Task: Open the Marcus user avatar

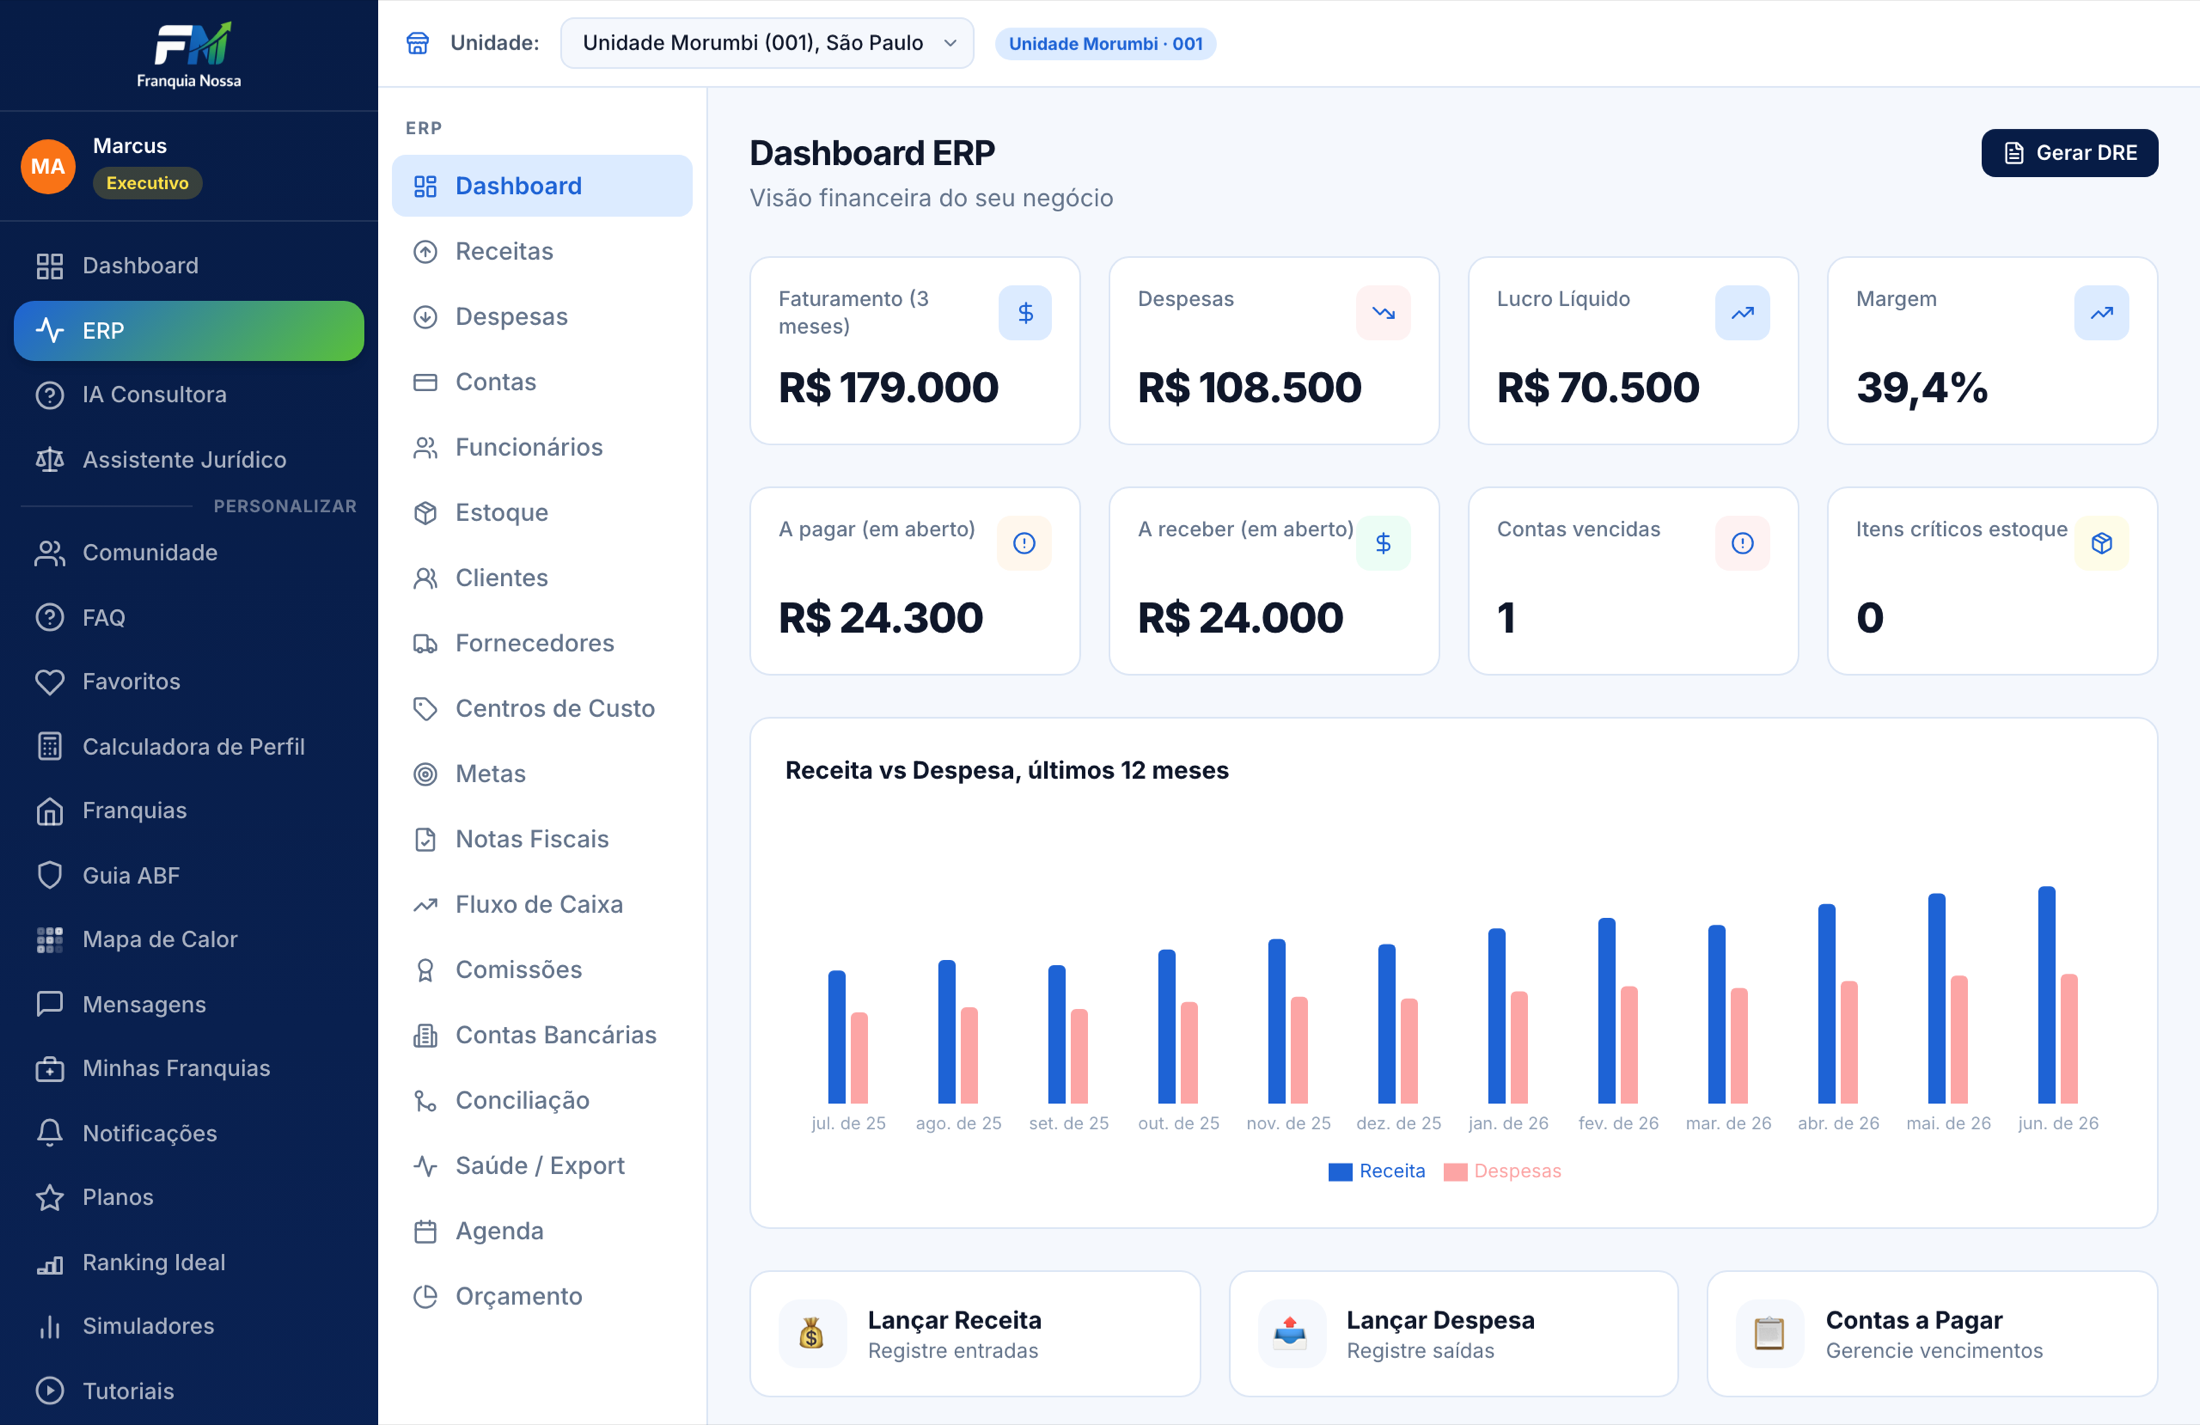Action: [48, 166]
